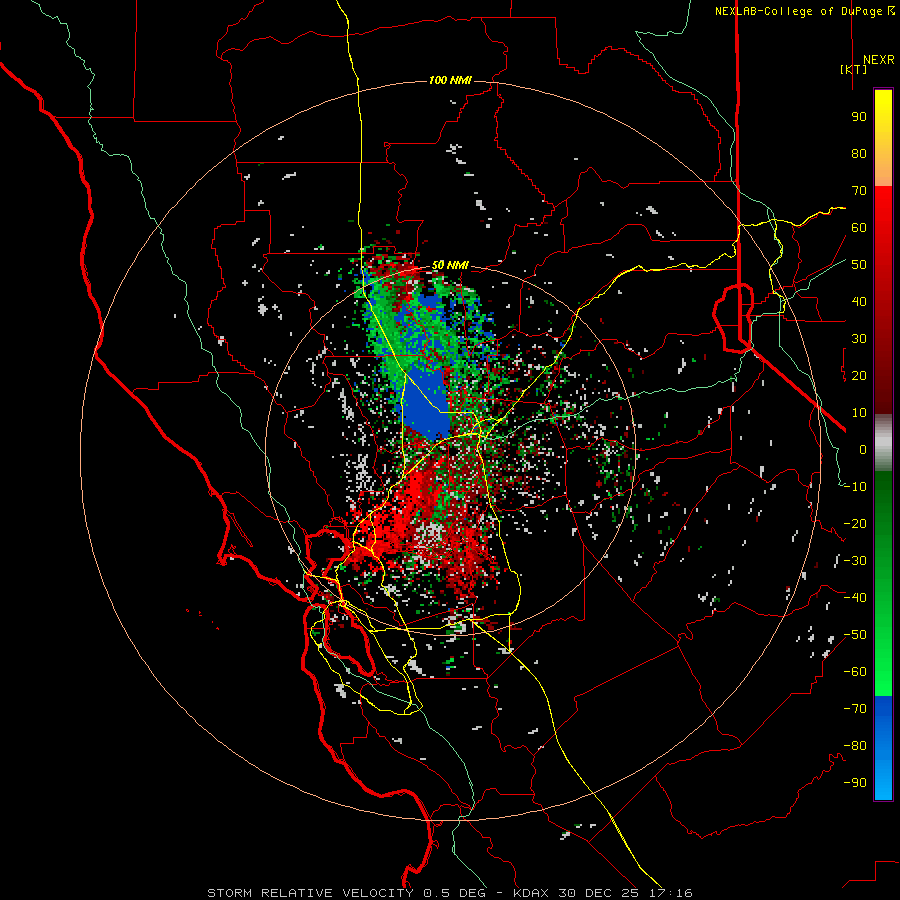Viewport: 900px width, 900px height.
Task: Click the 20 knot scale label
Action: tap(859, 375)
